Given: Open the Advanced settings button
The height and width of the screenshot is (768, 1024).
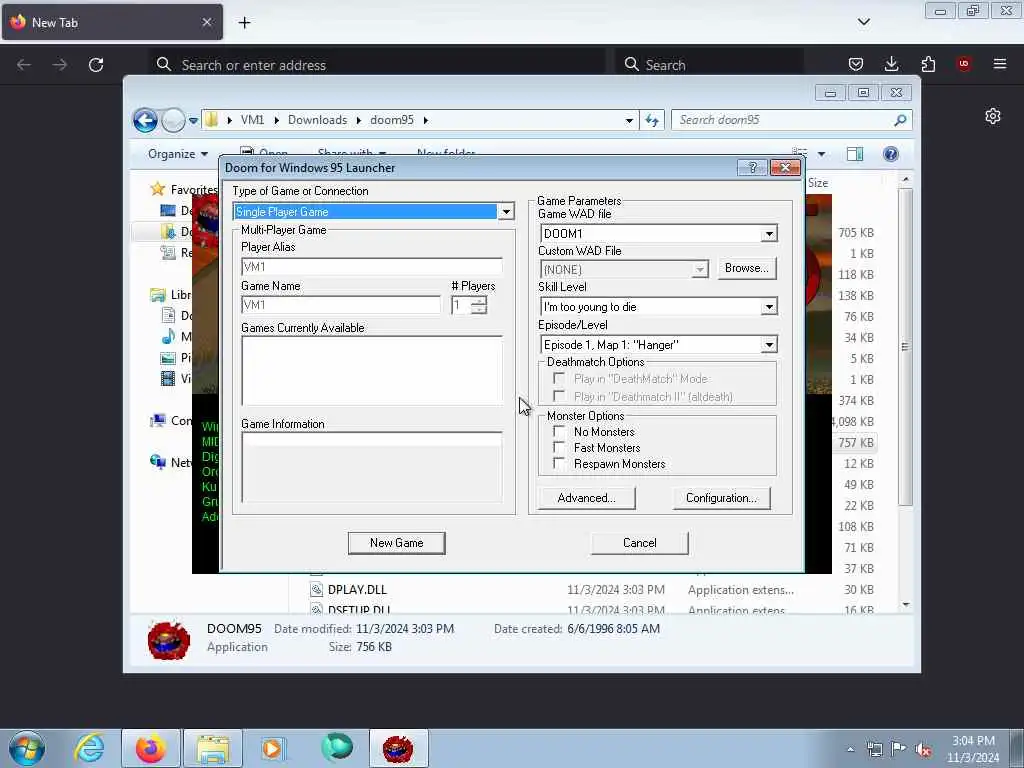Looking at the screenshot, I should coord(586,498).
